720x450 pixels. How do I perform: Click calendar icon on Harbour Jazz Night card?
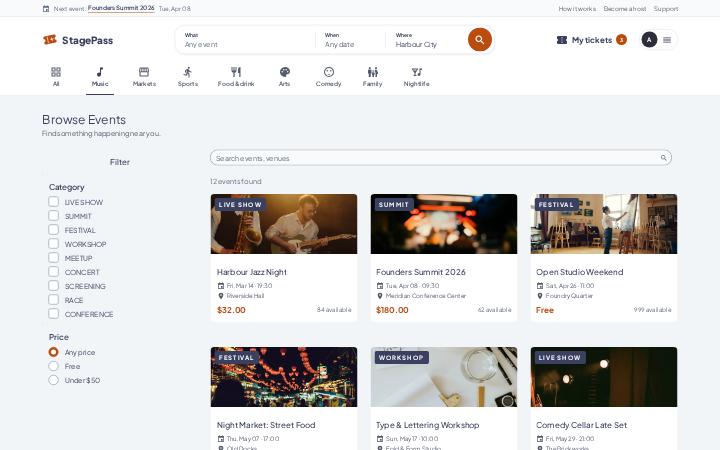[x=221, y=286]
